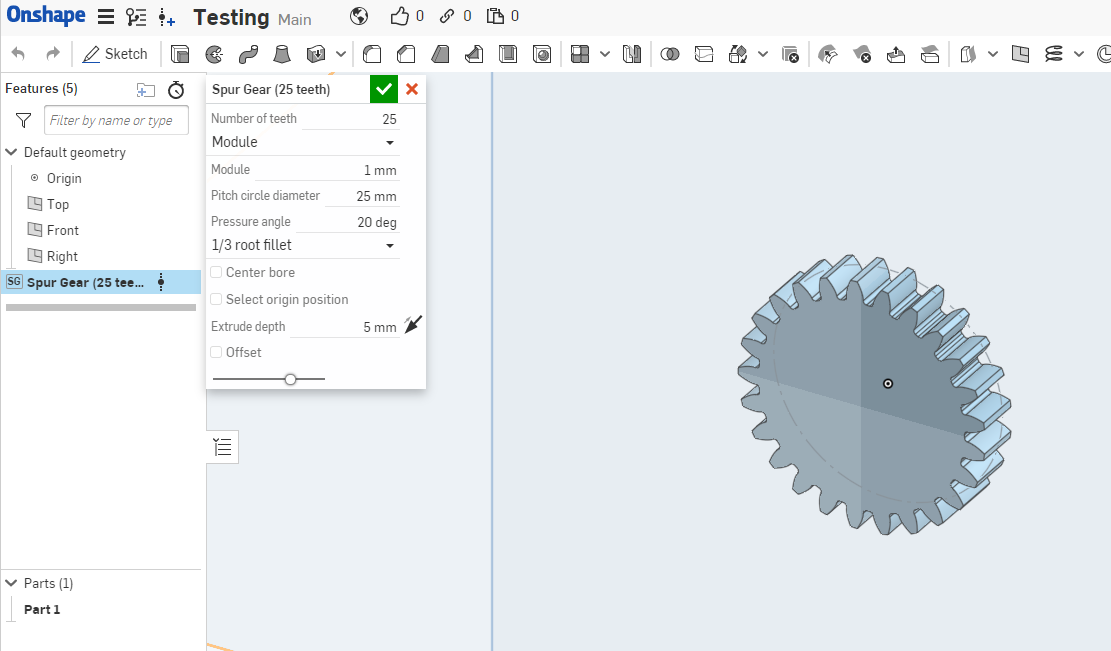The image size is (1111, 651).
Task: Select the Draft tool
Action: click(x=440, y=54)
